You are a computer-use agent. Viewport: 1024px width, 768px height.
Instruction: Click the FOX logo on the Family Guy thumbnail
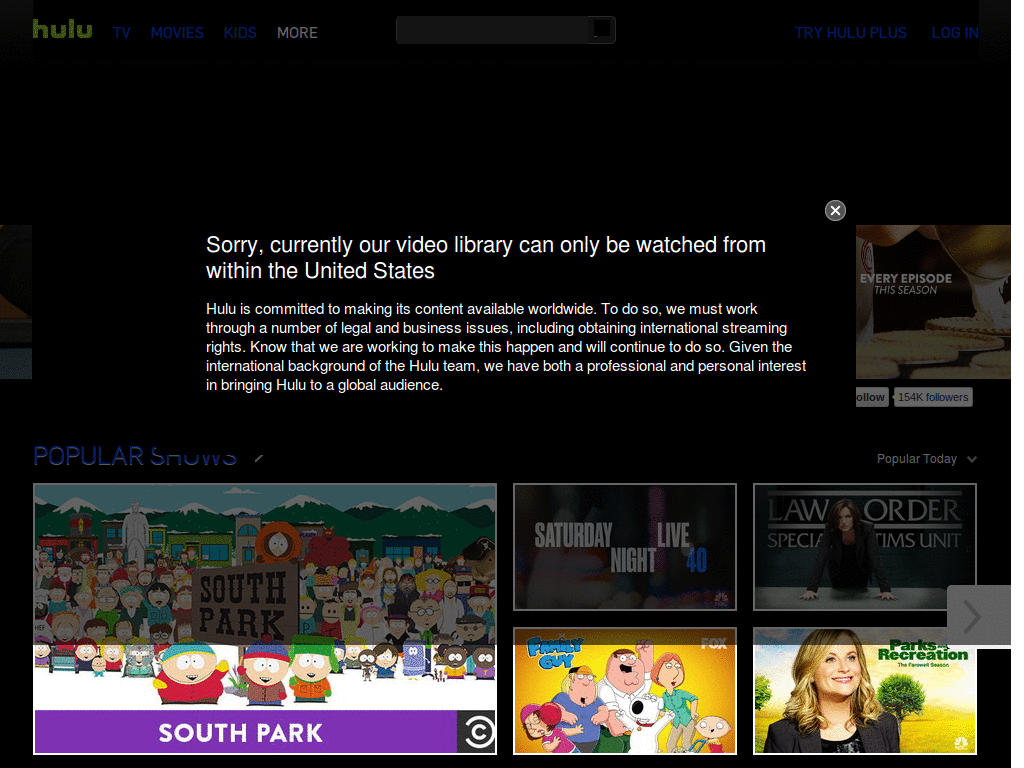[x=714, y=643]
